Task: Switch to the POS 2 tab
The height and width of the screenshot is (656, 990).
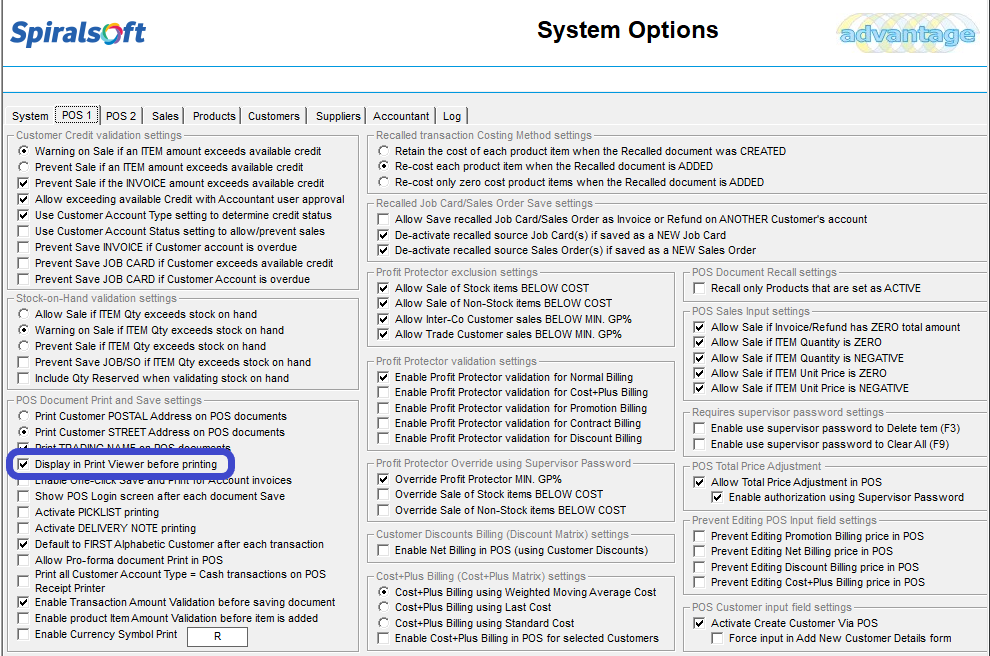Action: [121, 116]
